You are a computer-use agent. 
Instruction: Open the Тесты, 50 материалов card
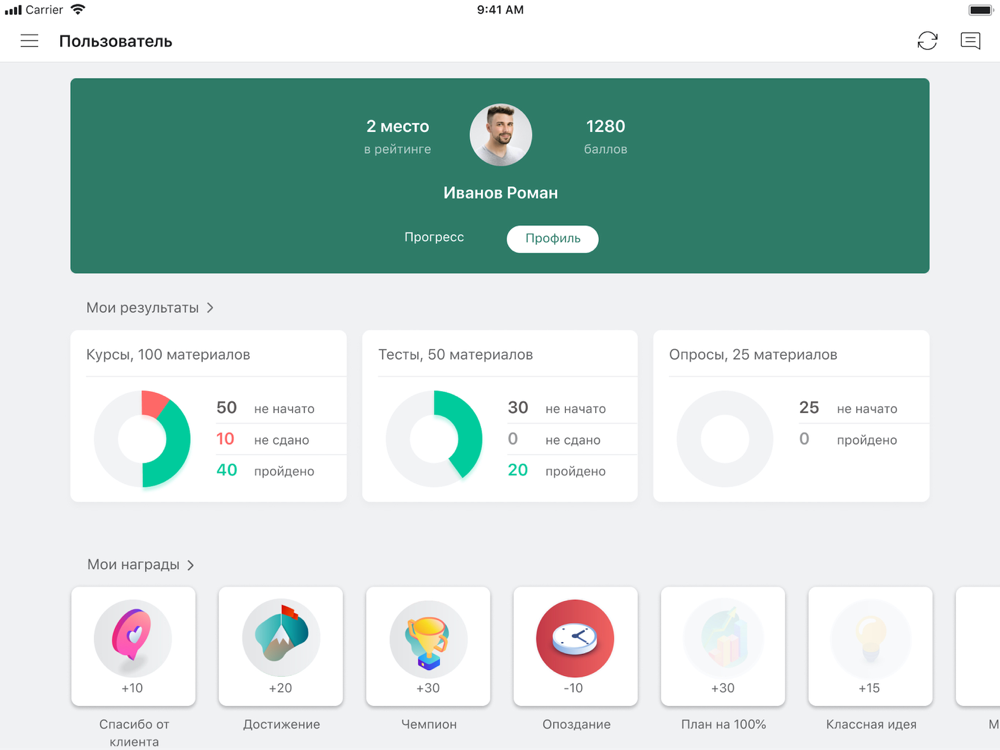[x=500, y=416]
